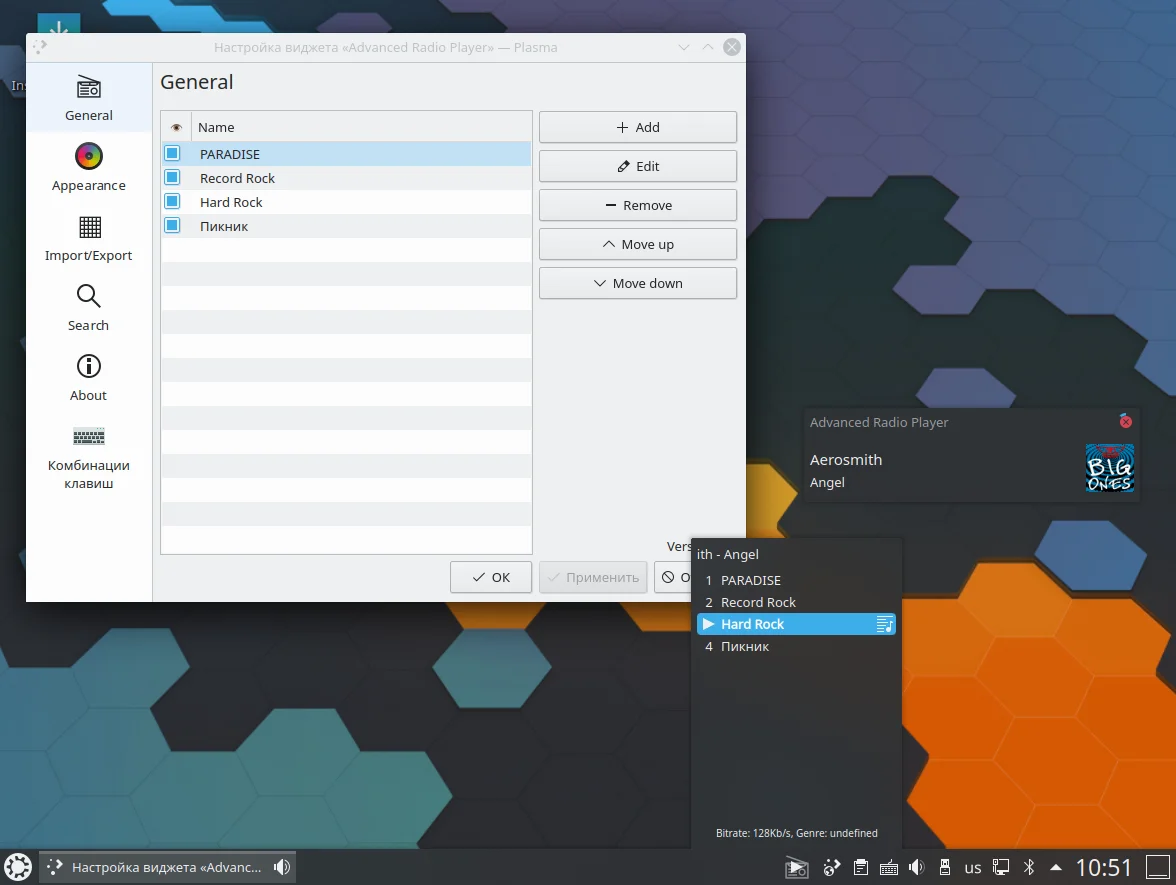Click the playlist music icon next to Hard Rock
The image size is (1176, 885).
(884, 623)
